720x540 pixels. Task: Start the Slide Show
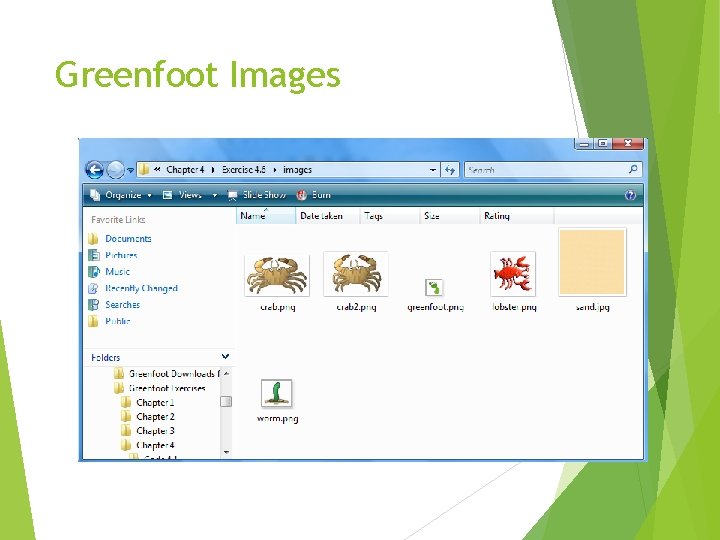tap(257, 195)
